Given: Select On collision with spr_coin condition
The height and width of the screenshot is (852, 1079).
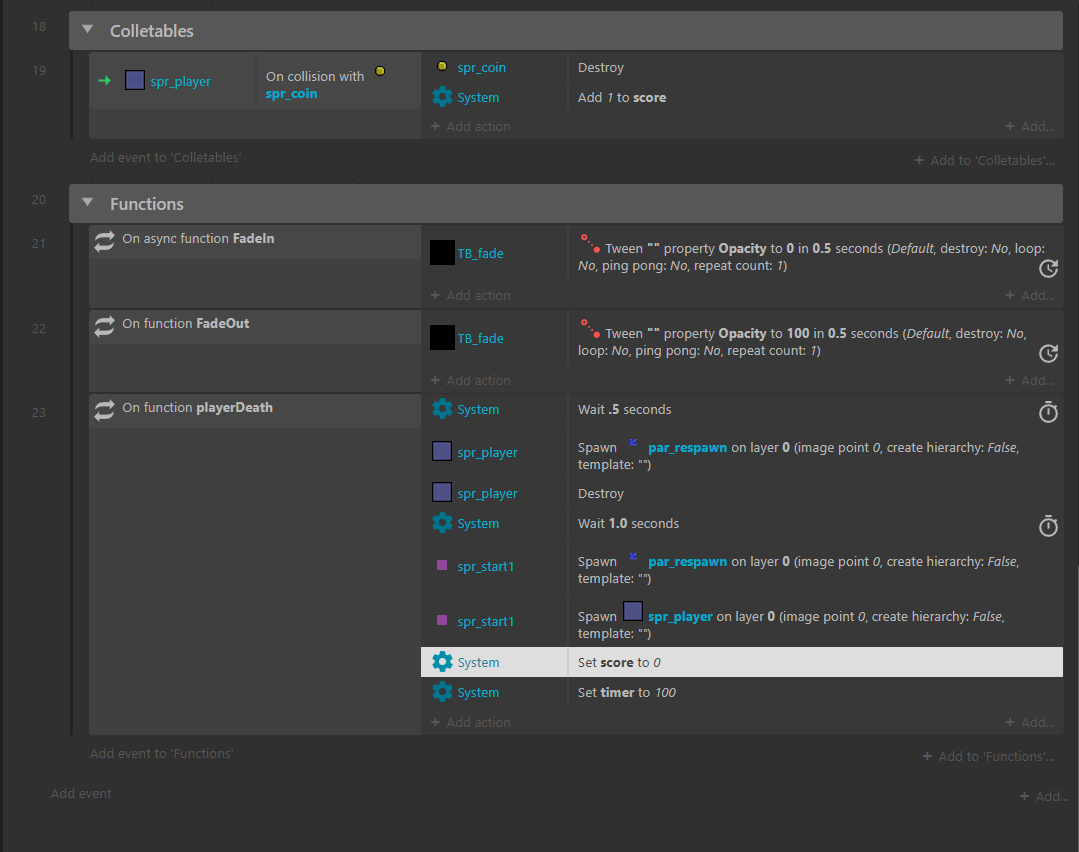Looking at the screenshot, I should 339,81.
